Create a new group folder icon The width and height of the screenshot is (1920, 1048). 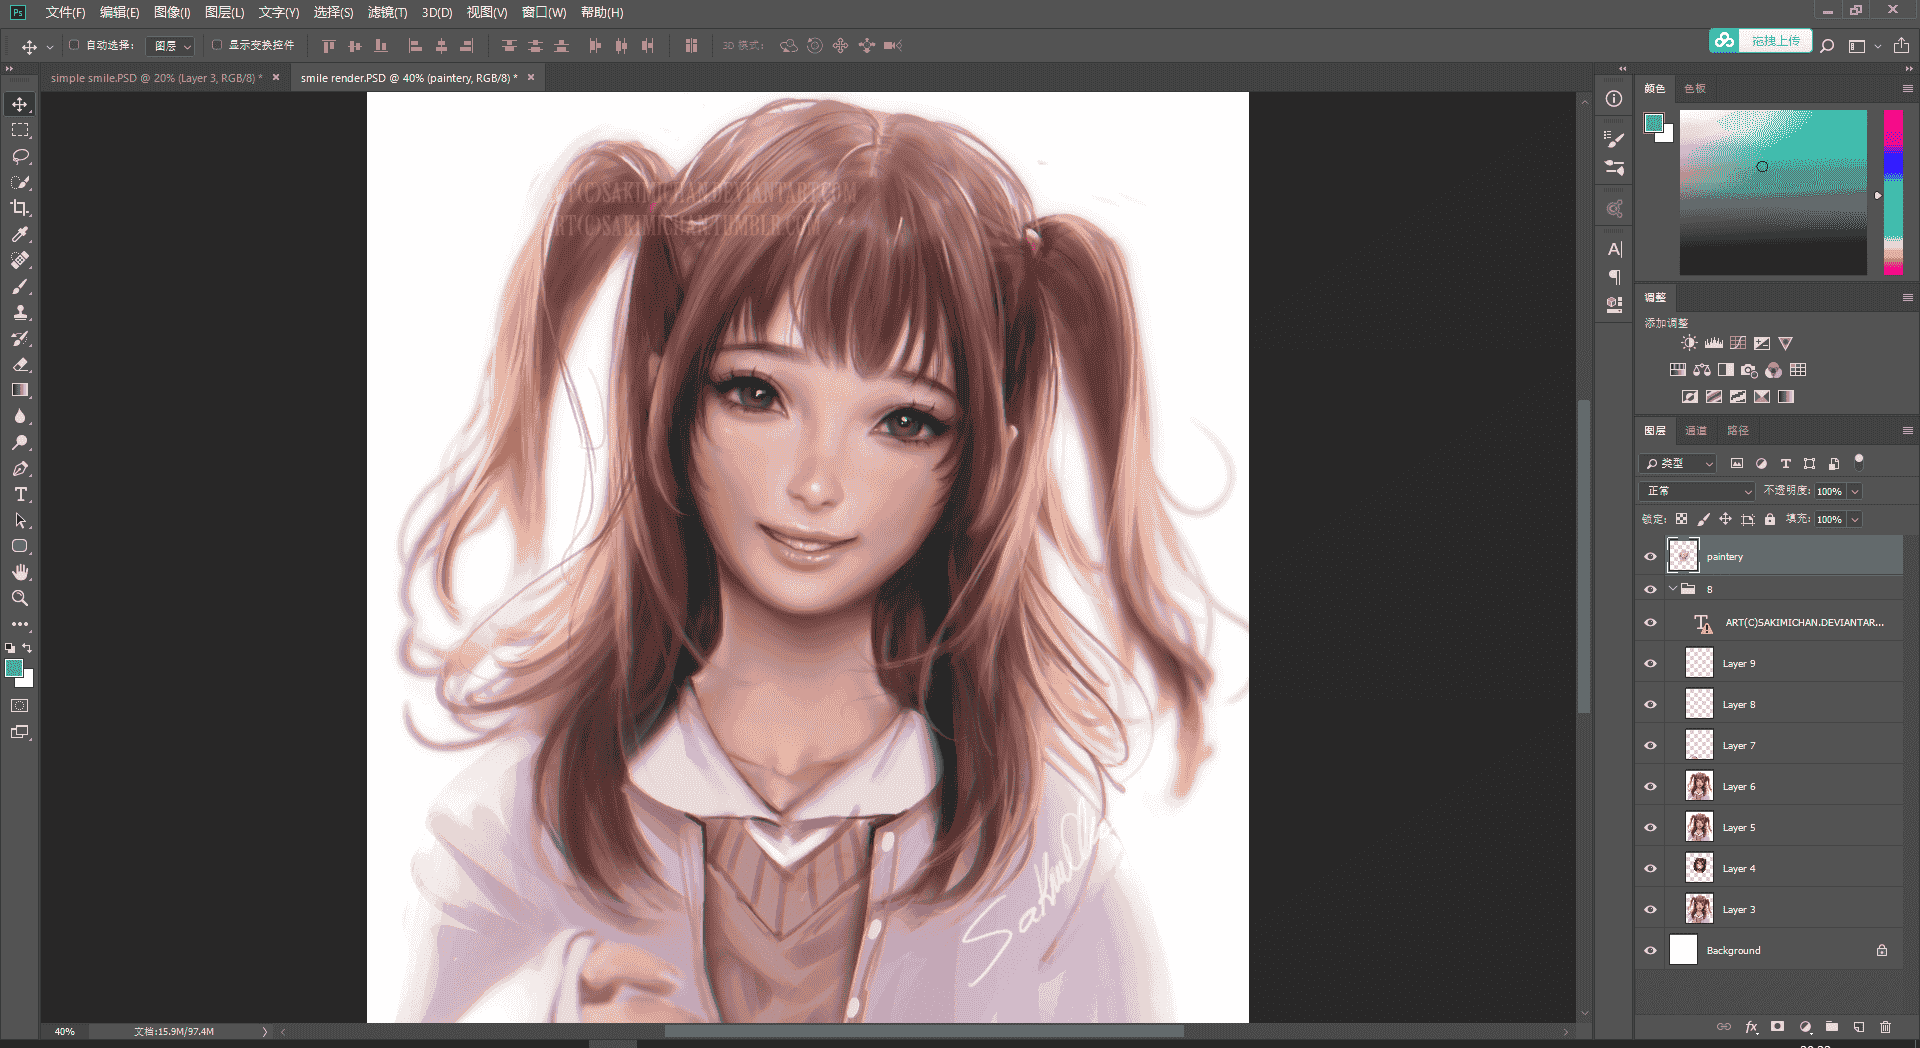(x=1831, y=1027)
